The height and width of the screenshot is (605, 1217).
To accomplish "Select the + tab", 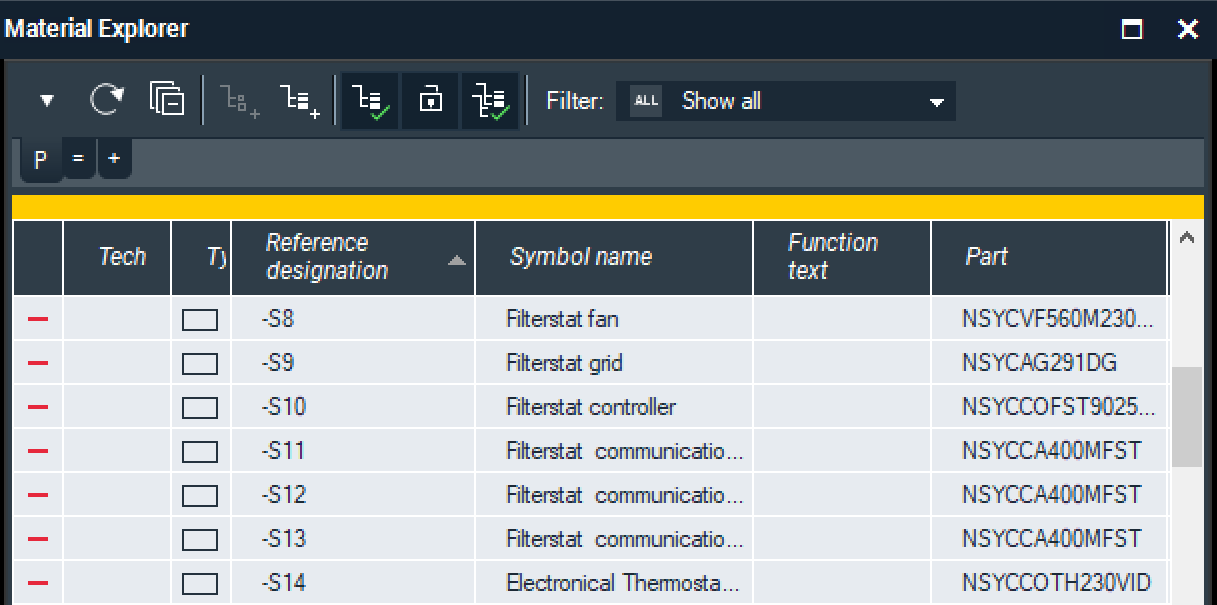I will [x=114, y=159].
